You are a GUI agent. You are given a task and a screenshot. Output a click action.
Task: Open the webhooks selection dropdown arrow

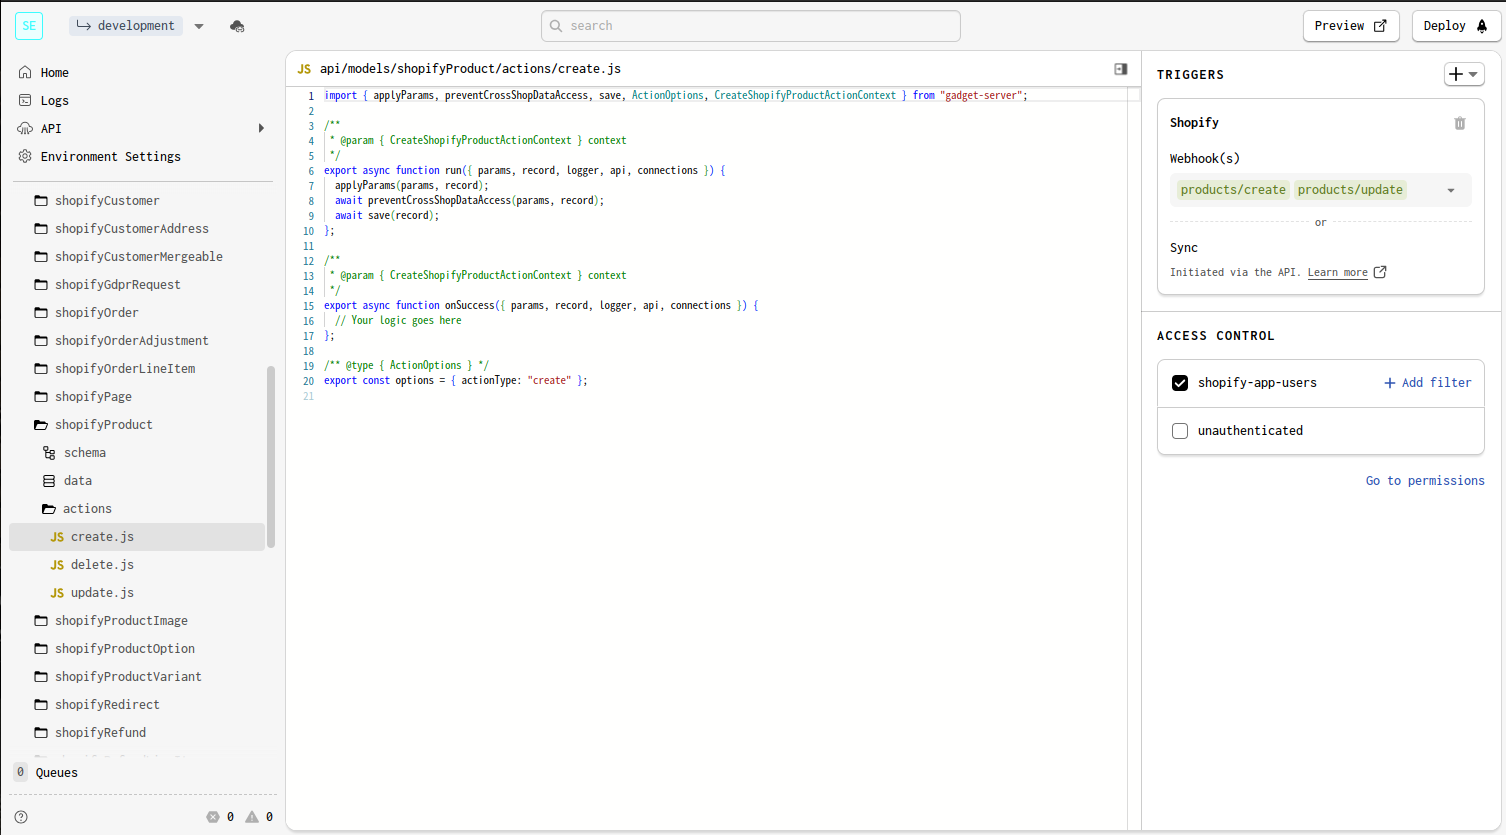[x=1451, y=190]
